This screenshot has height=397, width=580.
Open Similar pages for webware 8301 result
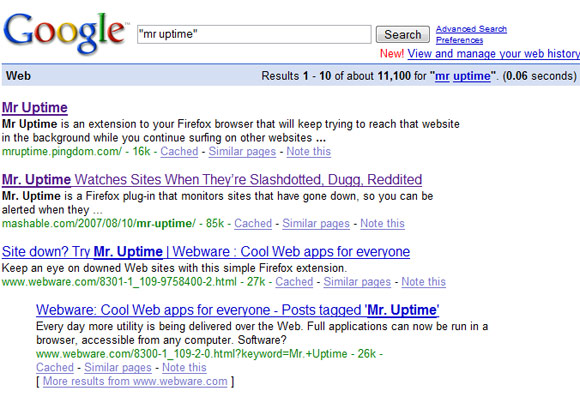(357, 282)
